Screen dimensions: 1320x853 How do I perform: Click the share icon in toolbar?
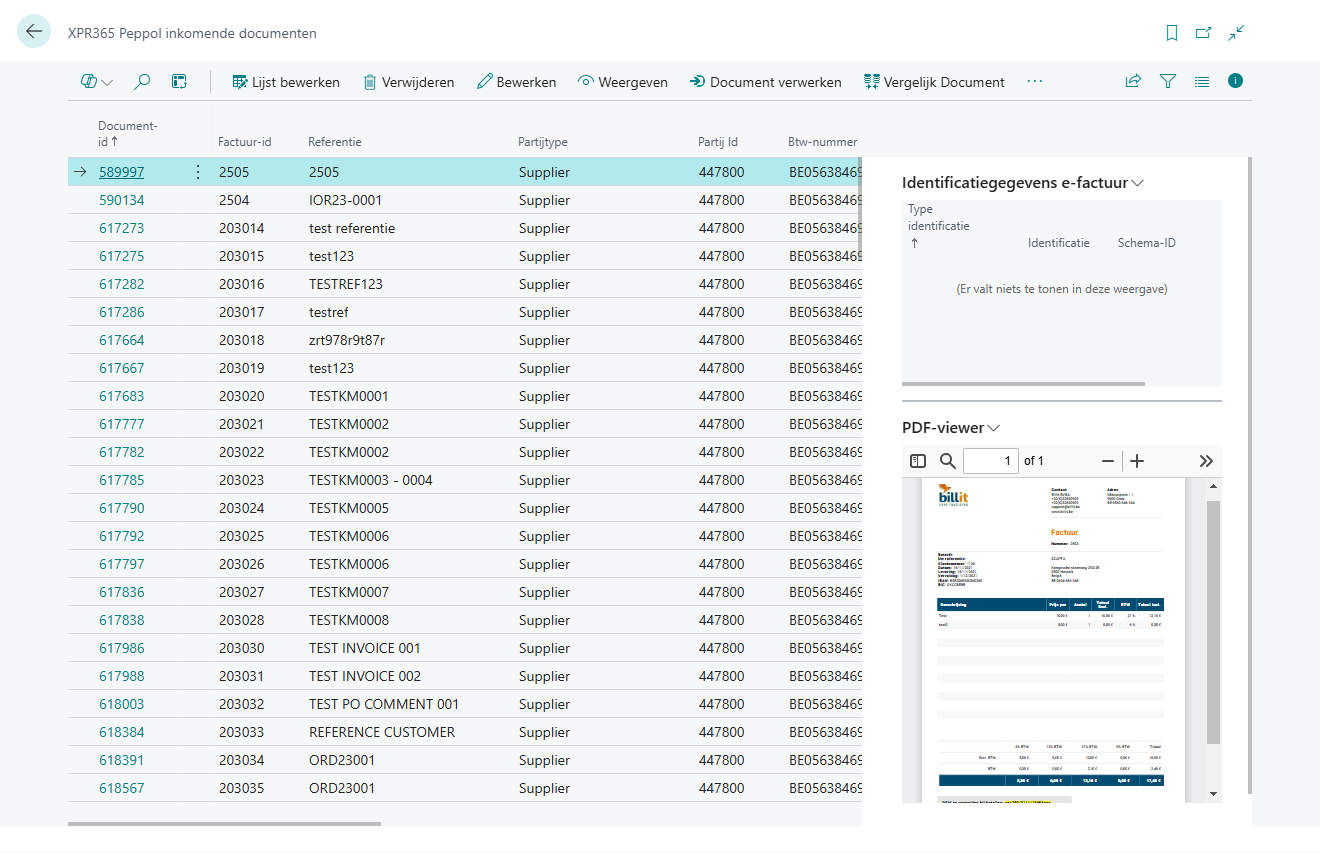coord(1133,82)
